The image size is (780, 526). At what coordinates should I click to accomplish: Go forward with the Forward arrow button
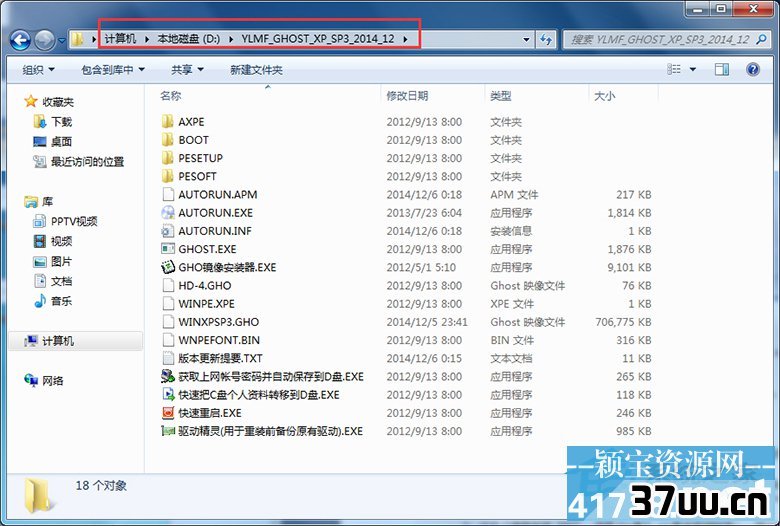(45, 40)
